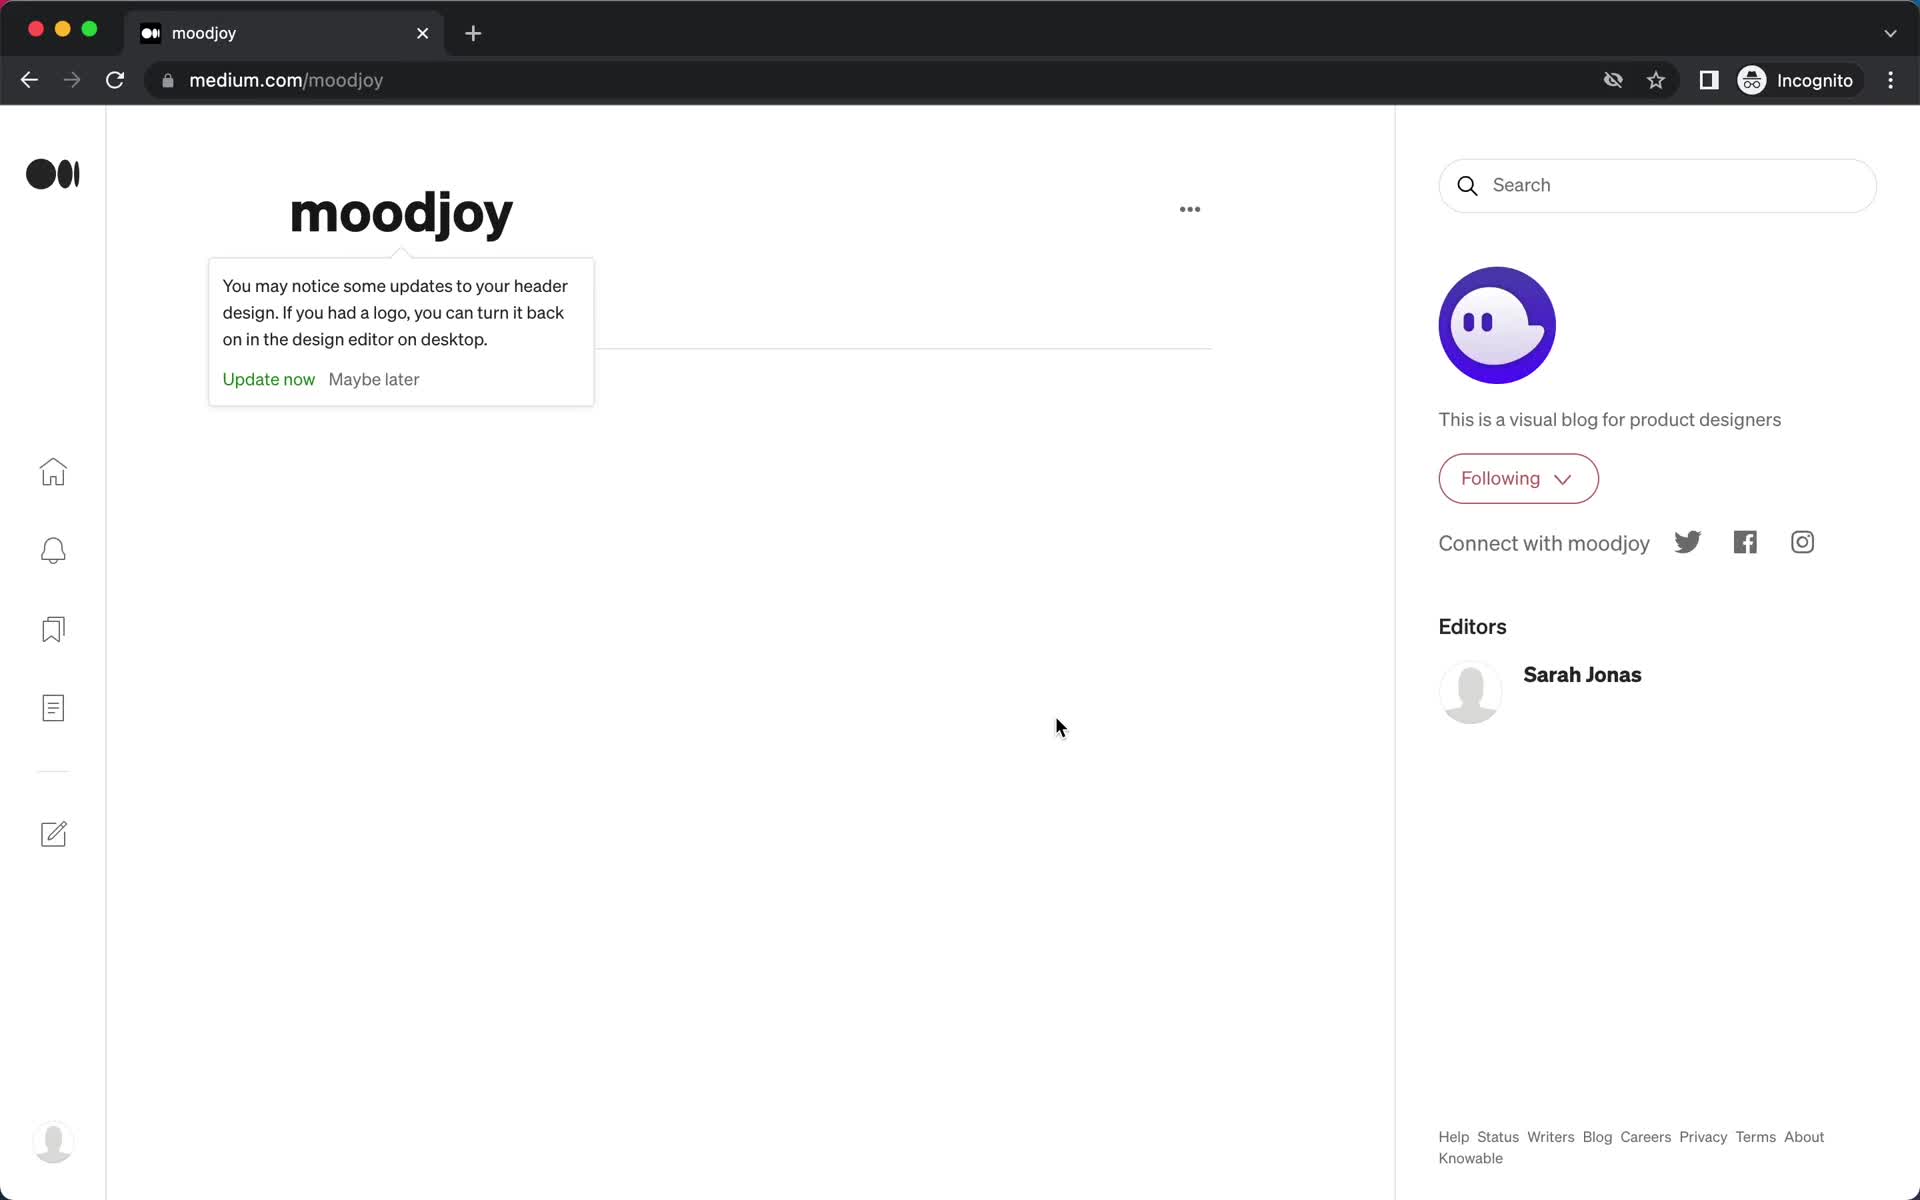The image size is (1920, 1200).
Task: Click the stories/list icon in sidebar
Action: (x=53, y=708)
